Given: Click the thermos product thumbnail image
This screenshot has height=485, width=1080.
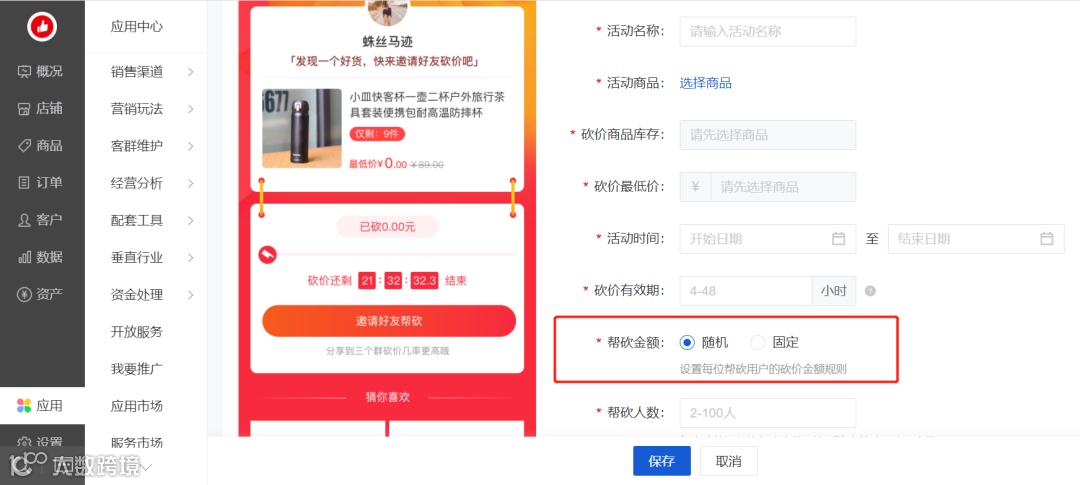Looking at the screenshot, I should coord(302,128).
